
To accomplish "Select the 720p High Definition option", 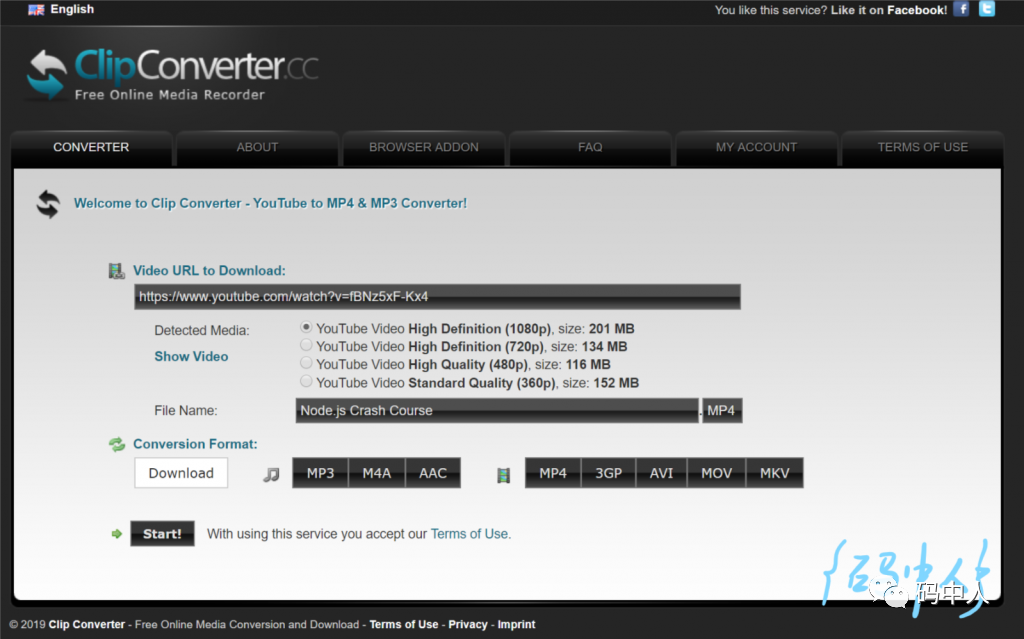I will click(x=306, y=345).
